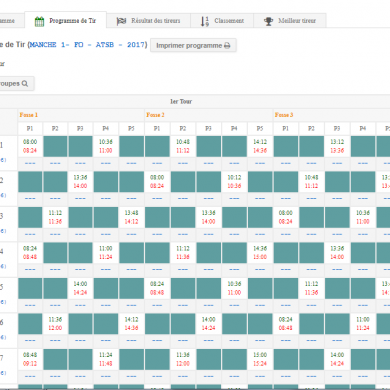Click the search icon on the groupes button

(25, 83)
